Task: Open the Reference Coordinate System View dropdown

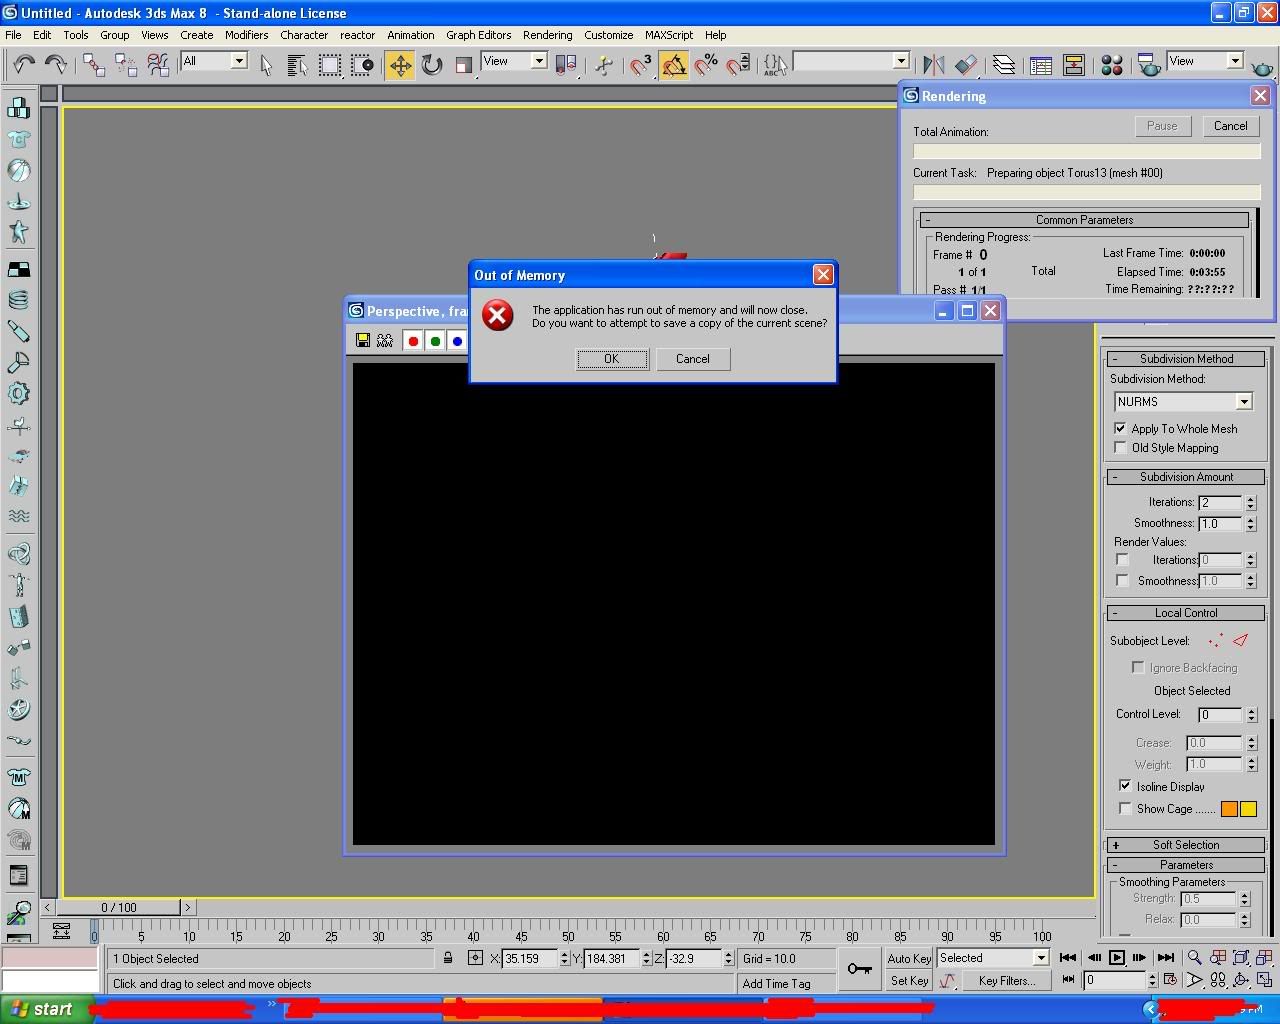Action: 538,61
